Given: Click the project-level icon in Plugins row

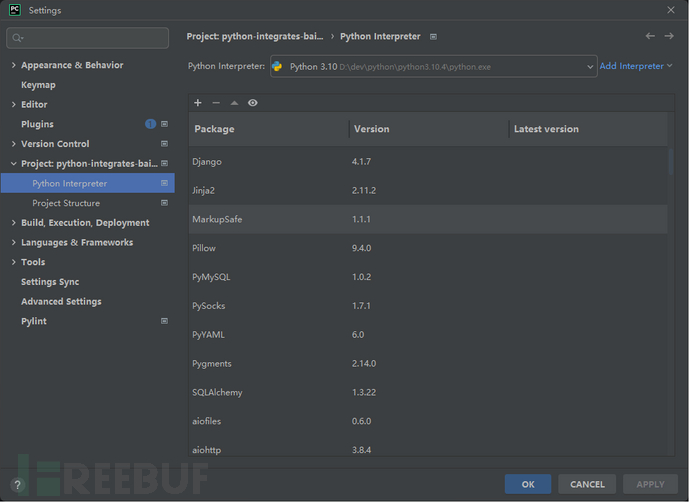Looking at the screenshot, I should tap(165, 124).
